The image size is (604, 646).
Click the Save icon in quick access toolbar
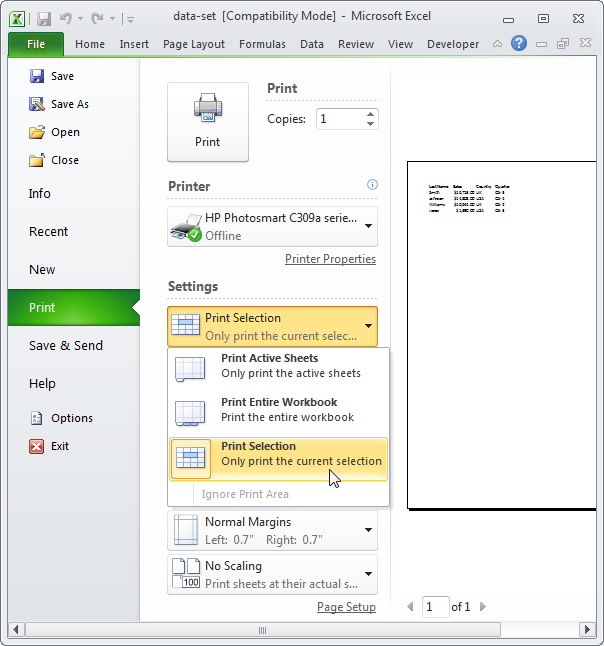pos(44,19)
